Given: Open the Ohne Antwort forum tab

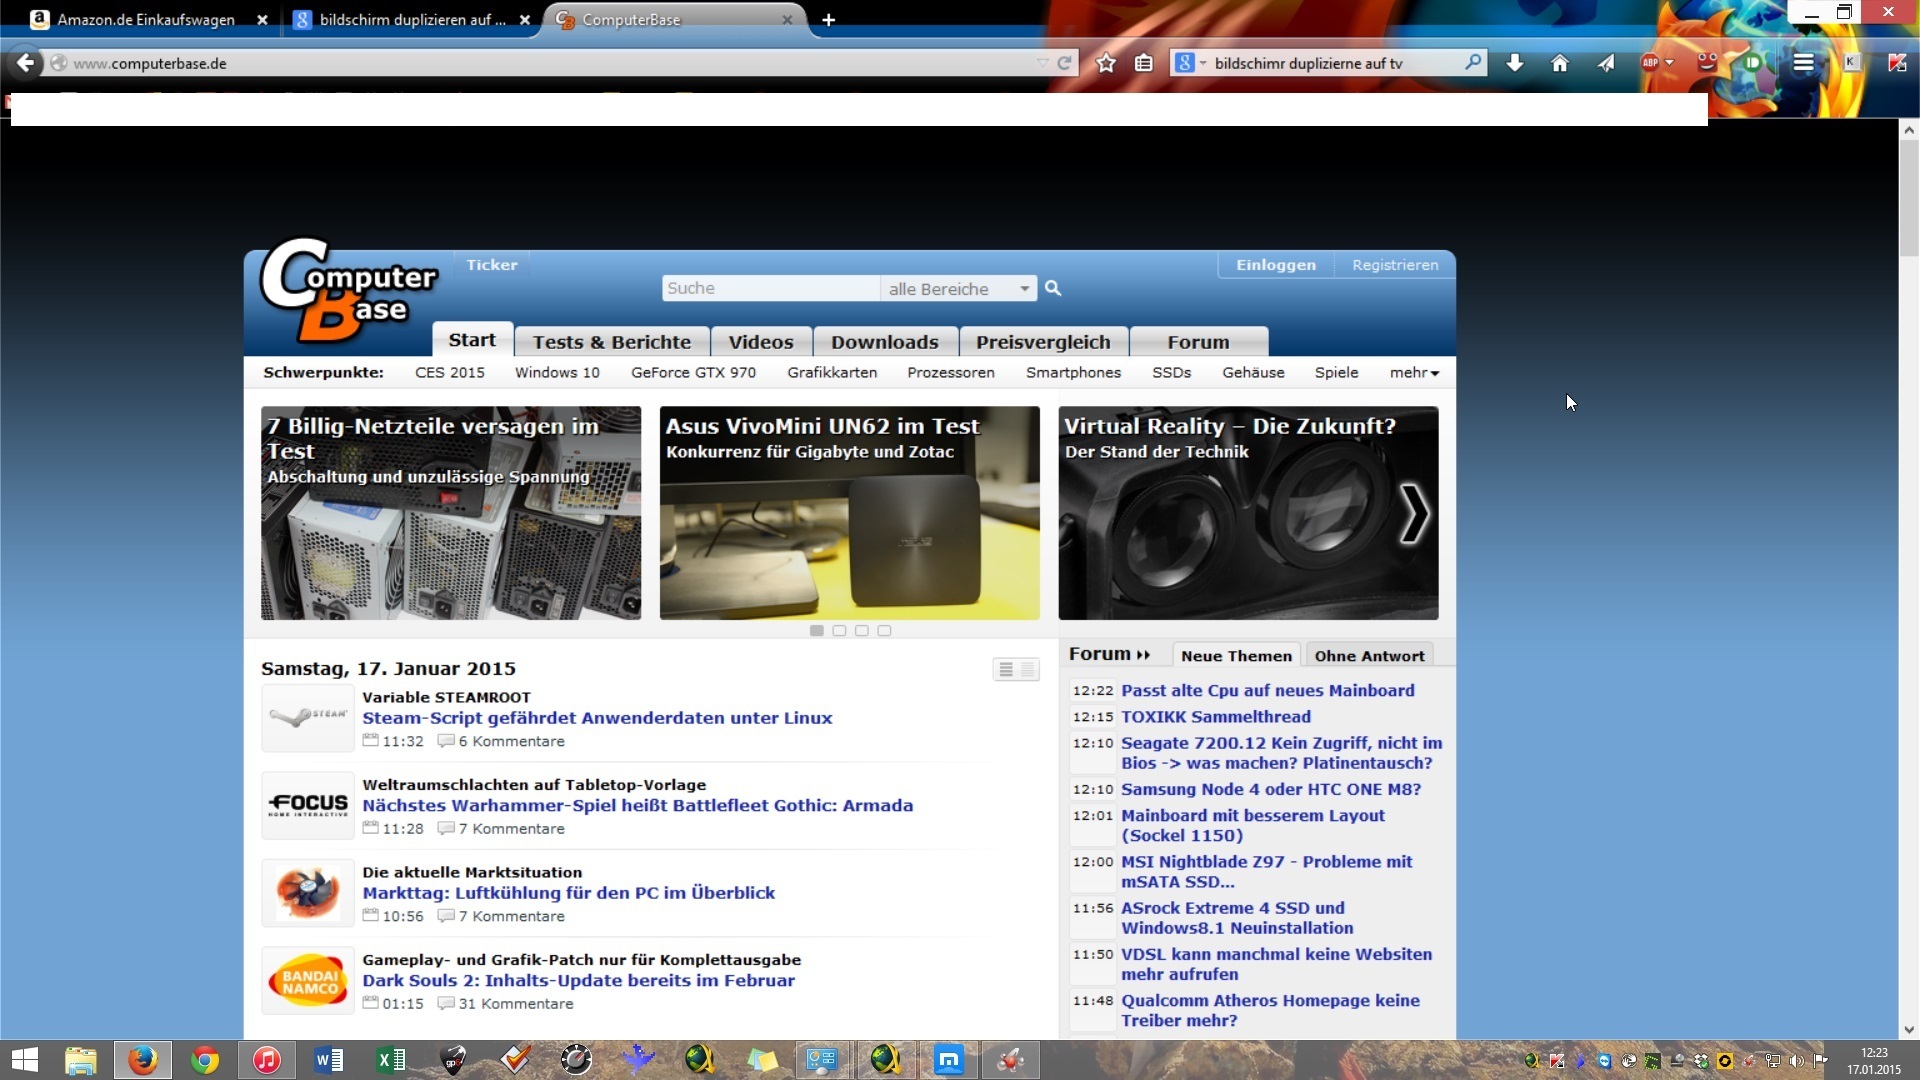Looking at the screenshot, I should point(1369,656).
